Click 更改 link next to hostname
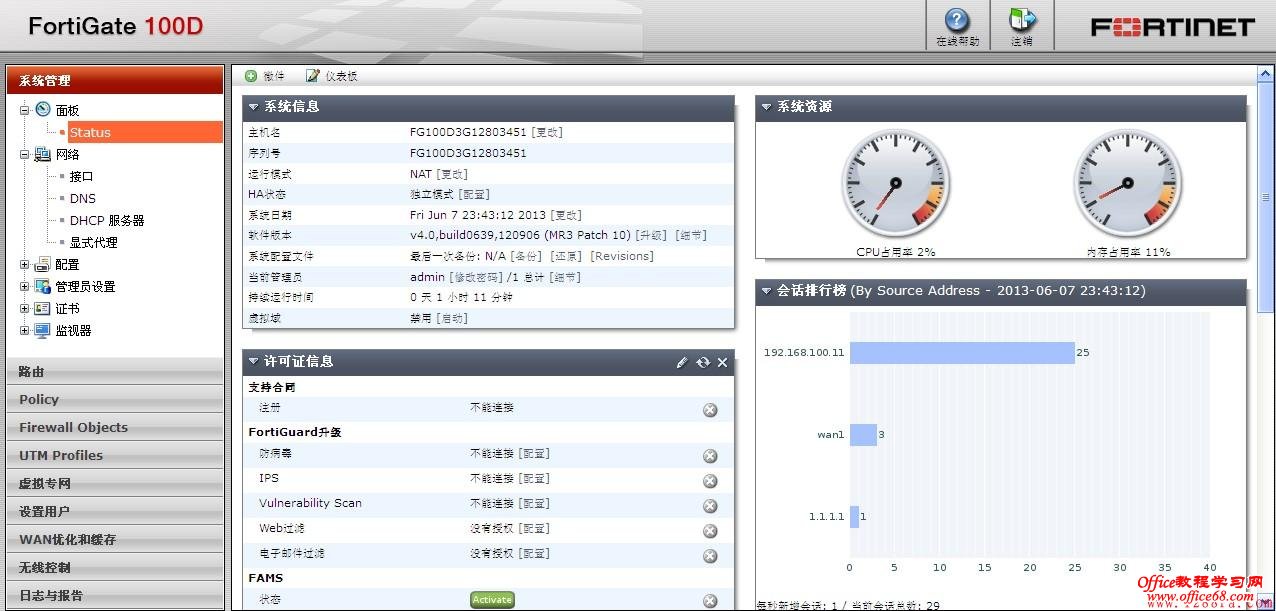Image resolution: width=1276 pixels, height=611 pixels. pos(547,132)
